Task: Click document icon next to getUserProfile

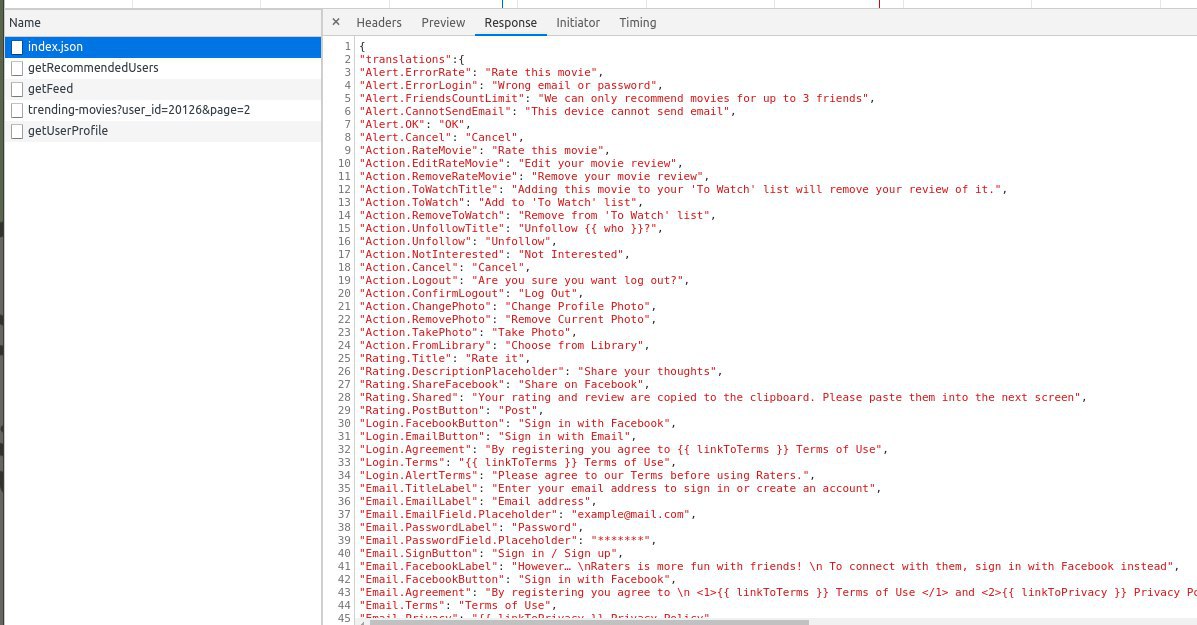Action: point(17,131)
